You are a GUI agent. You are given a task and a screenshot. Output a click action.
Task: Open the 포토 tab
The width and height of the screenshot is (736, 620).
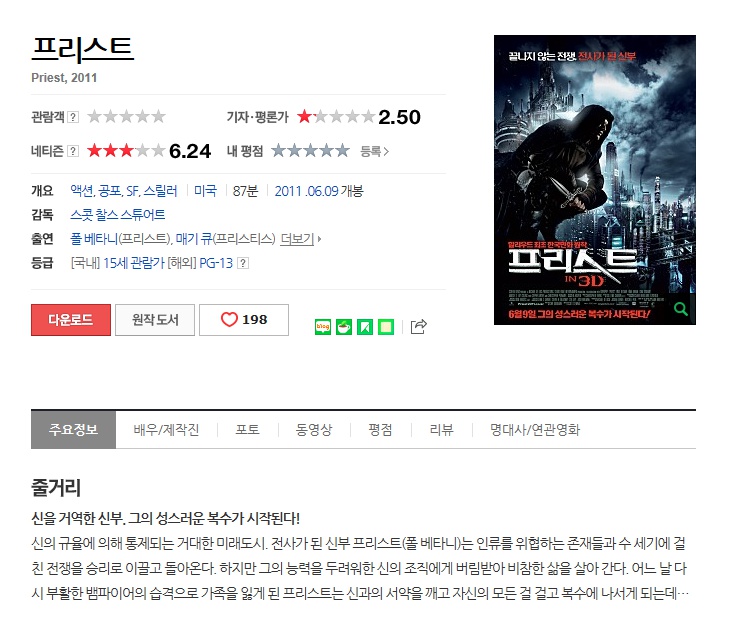pyautogui.click(x=248, y=430)
